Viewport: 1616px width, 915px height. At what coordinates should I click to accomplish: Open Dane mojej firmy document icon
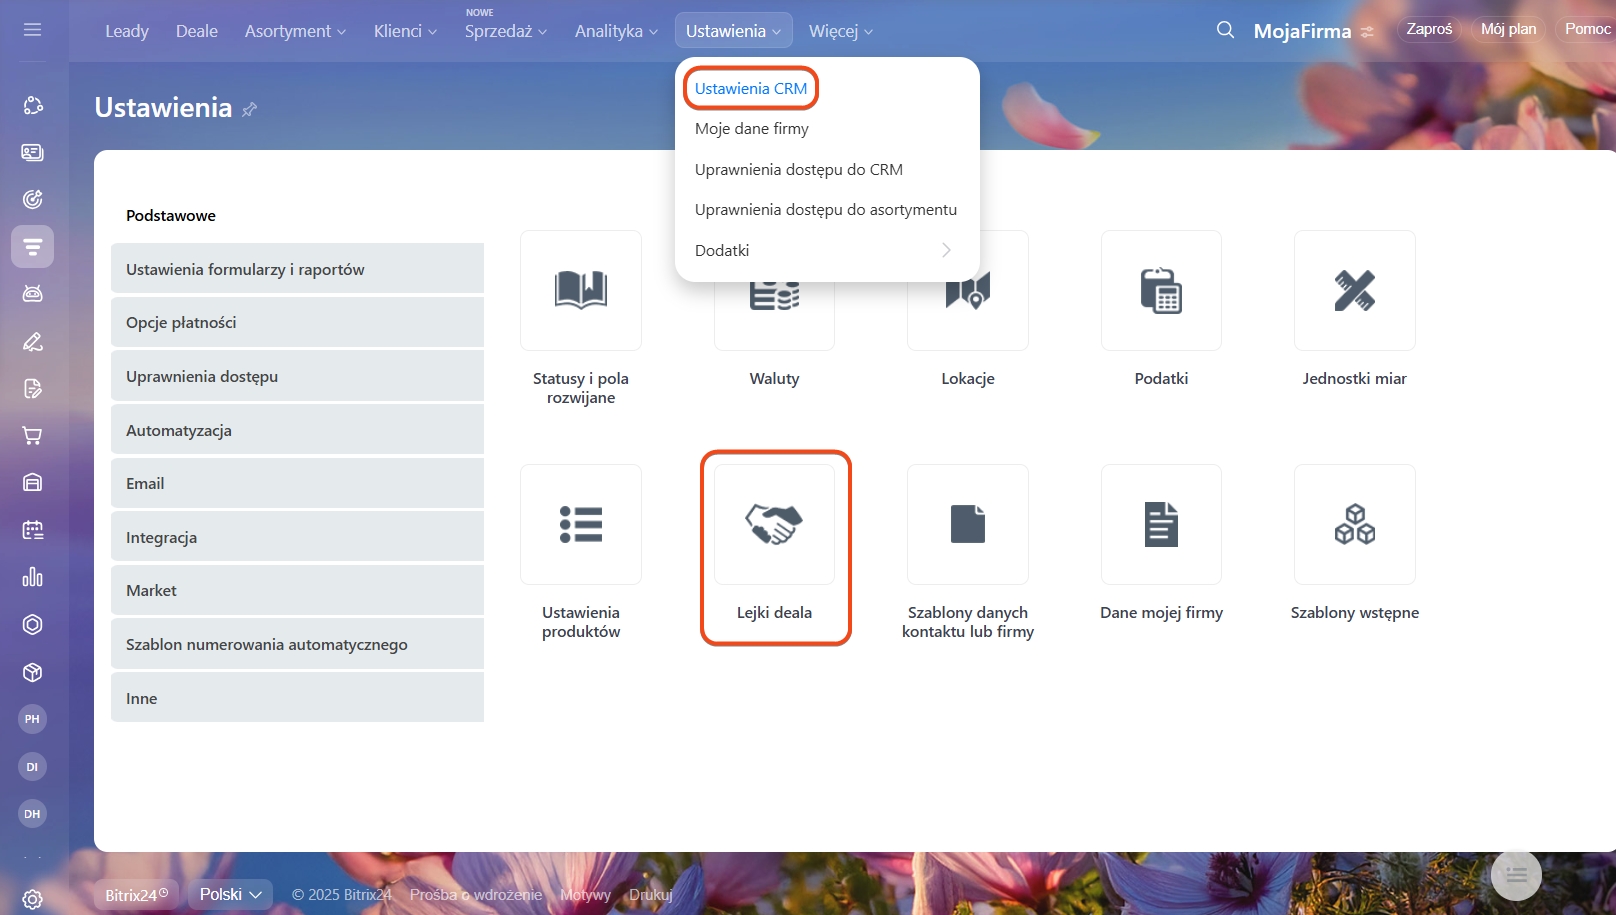click(1161, 524)
